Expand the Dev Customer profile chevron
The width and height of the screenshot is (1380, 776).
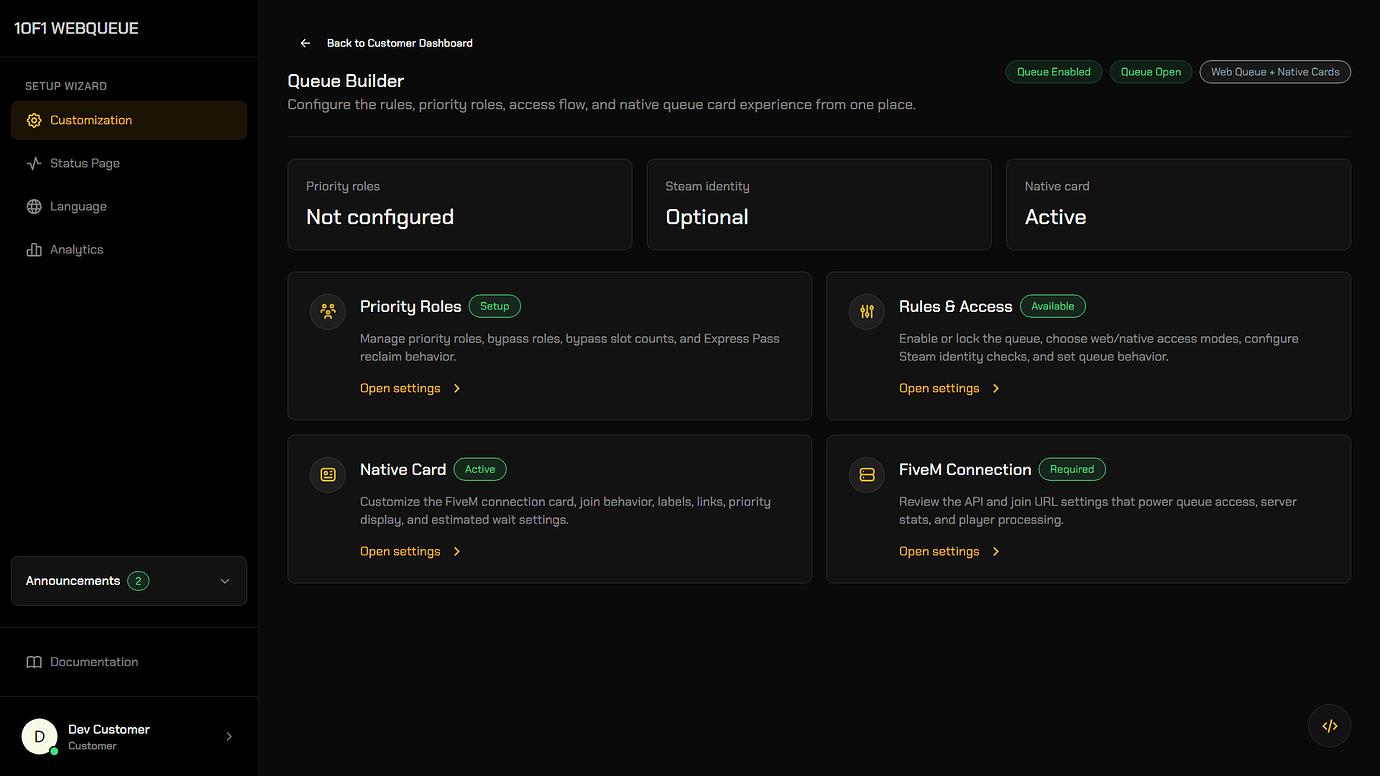(x=229, y=737)
